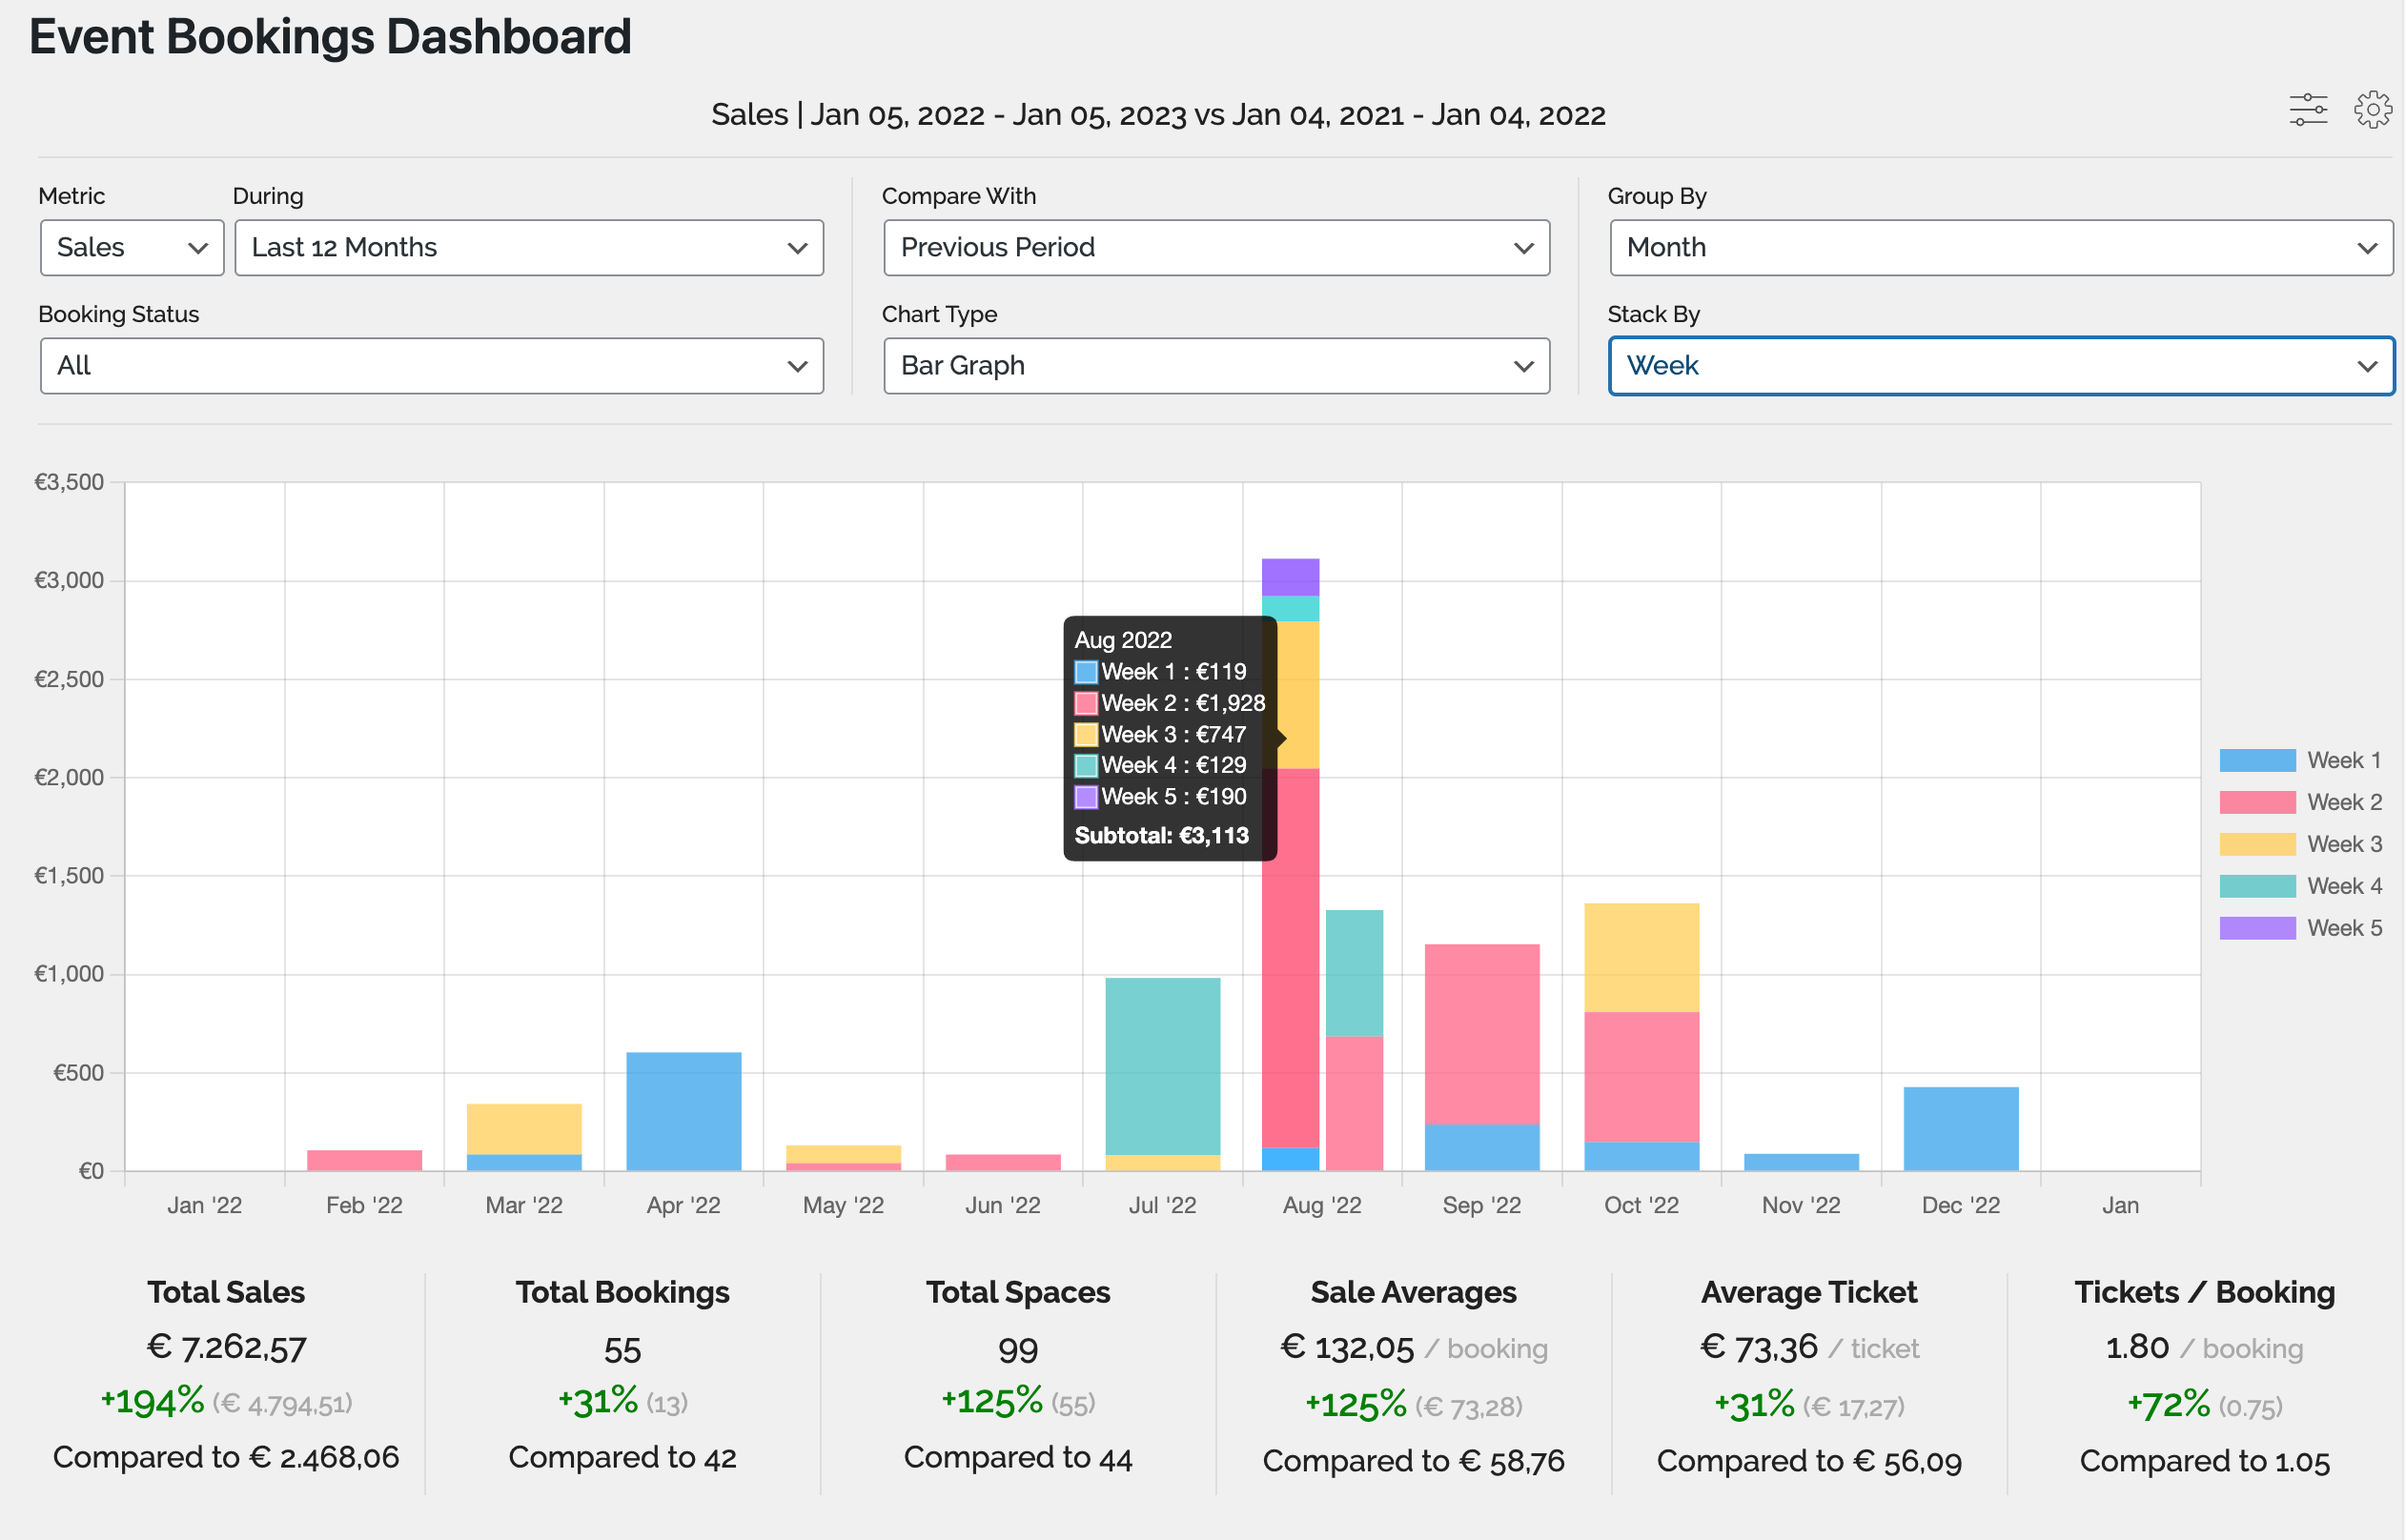Click the Total Sales summary heading
The image size is (2406, 1540).
point(226,1292)
